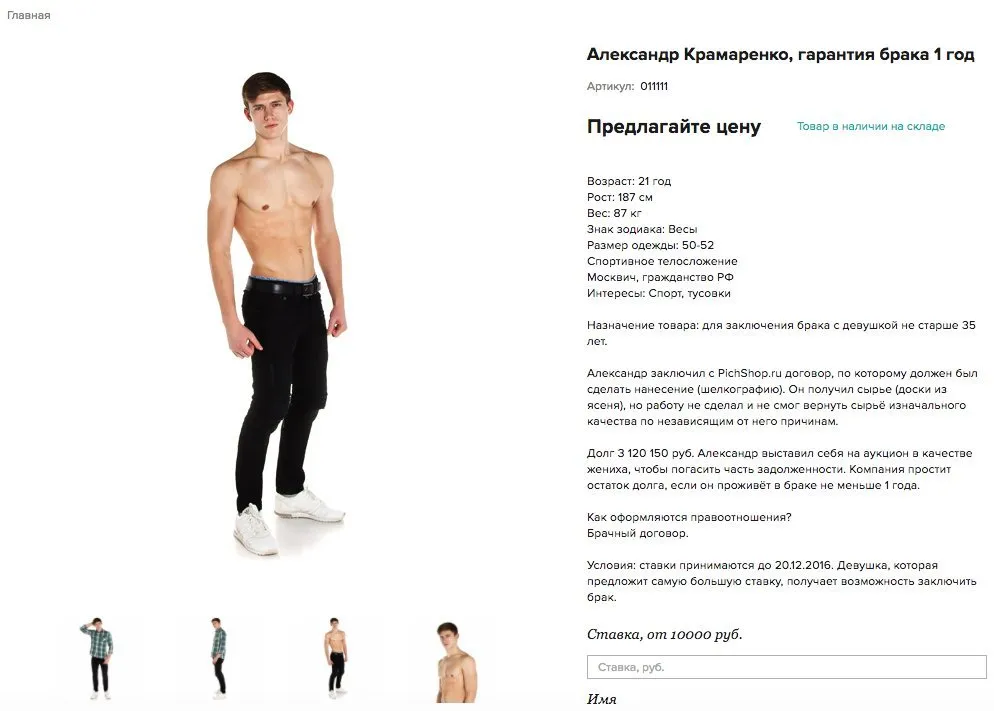Click the Долг 3 120 150 руб. text
Image resolution: width=994 pixels, height=711 pixels.
(640, 453)
